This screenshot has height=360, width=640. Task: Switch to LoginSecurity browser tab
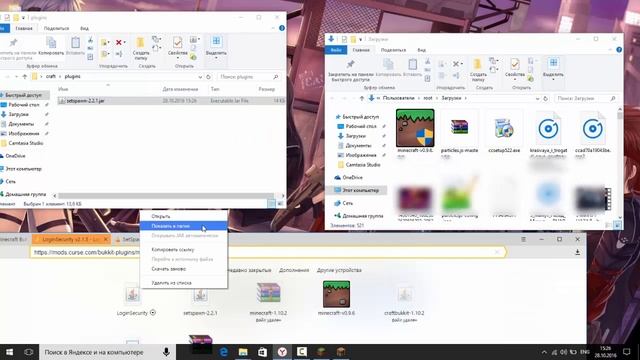(x=70, y=239)
